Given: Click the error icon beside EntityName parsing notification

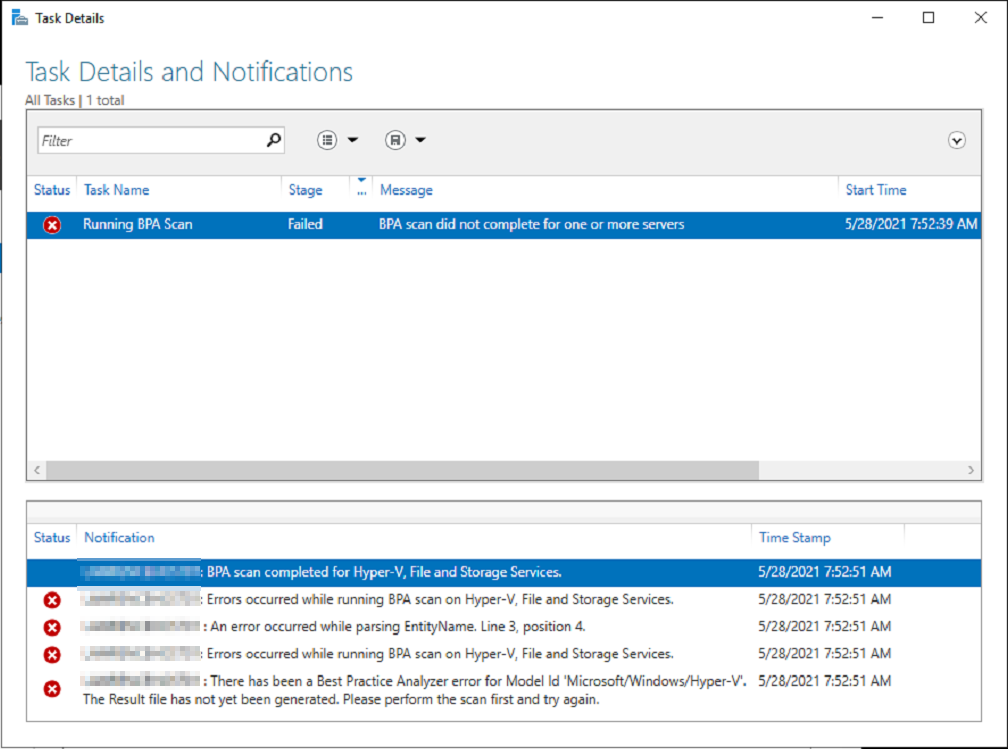Looking at the screenshot, I should coord(51,627).
